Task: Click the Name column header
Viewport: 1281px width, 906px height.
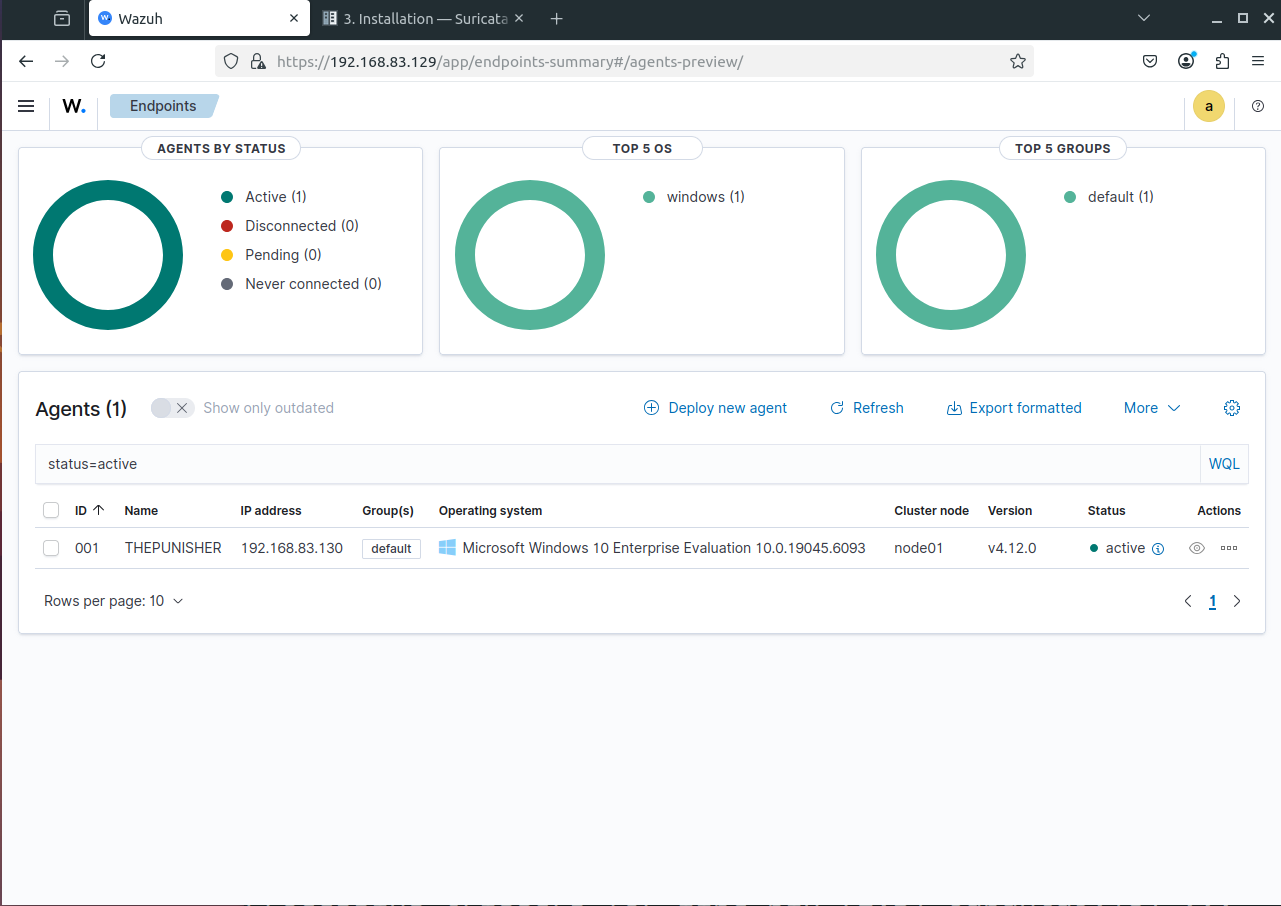Action: click(141, 510)
